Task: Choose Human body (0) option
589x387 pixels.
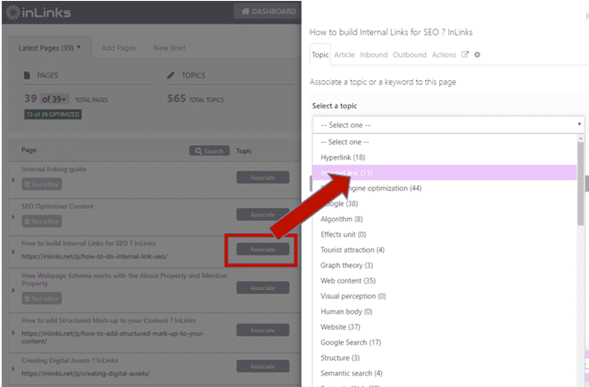Action: [x=445, y=311]
